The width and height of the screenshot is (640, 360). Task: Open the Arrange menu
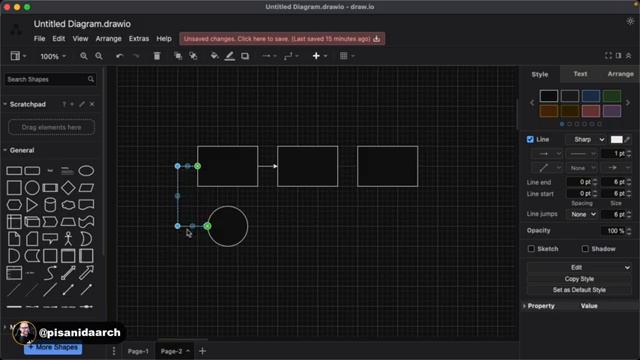click(108, 39)
